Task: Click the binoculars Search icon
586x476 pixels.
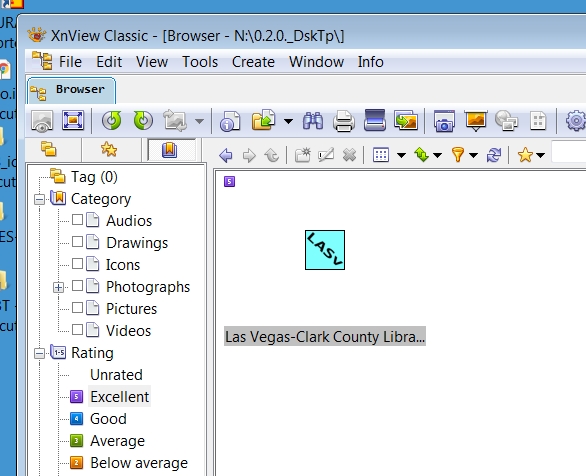Action: click(x=313, y=121)
